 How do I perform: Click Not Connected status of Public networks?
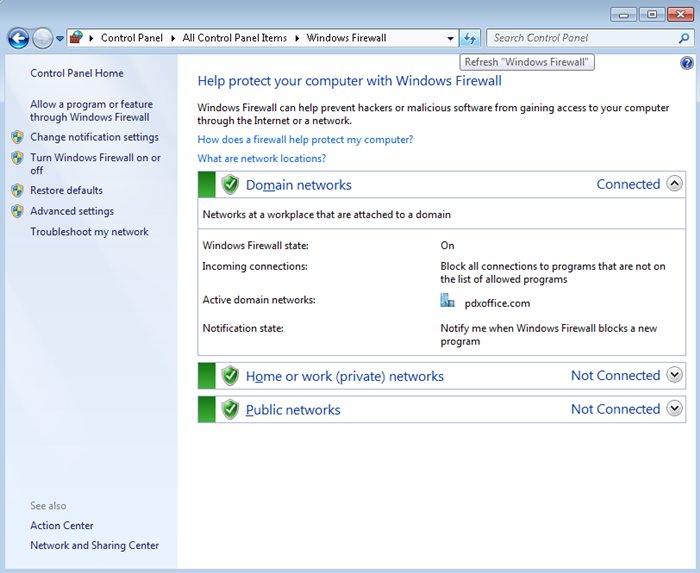coord(615,409)
